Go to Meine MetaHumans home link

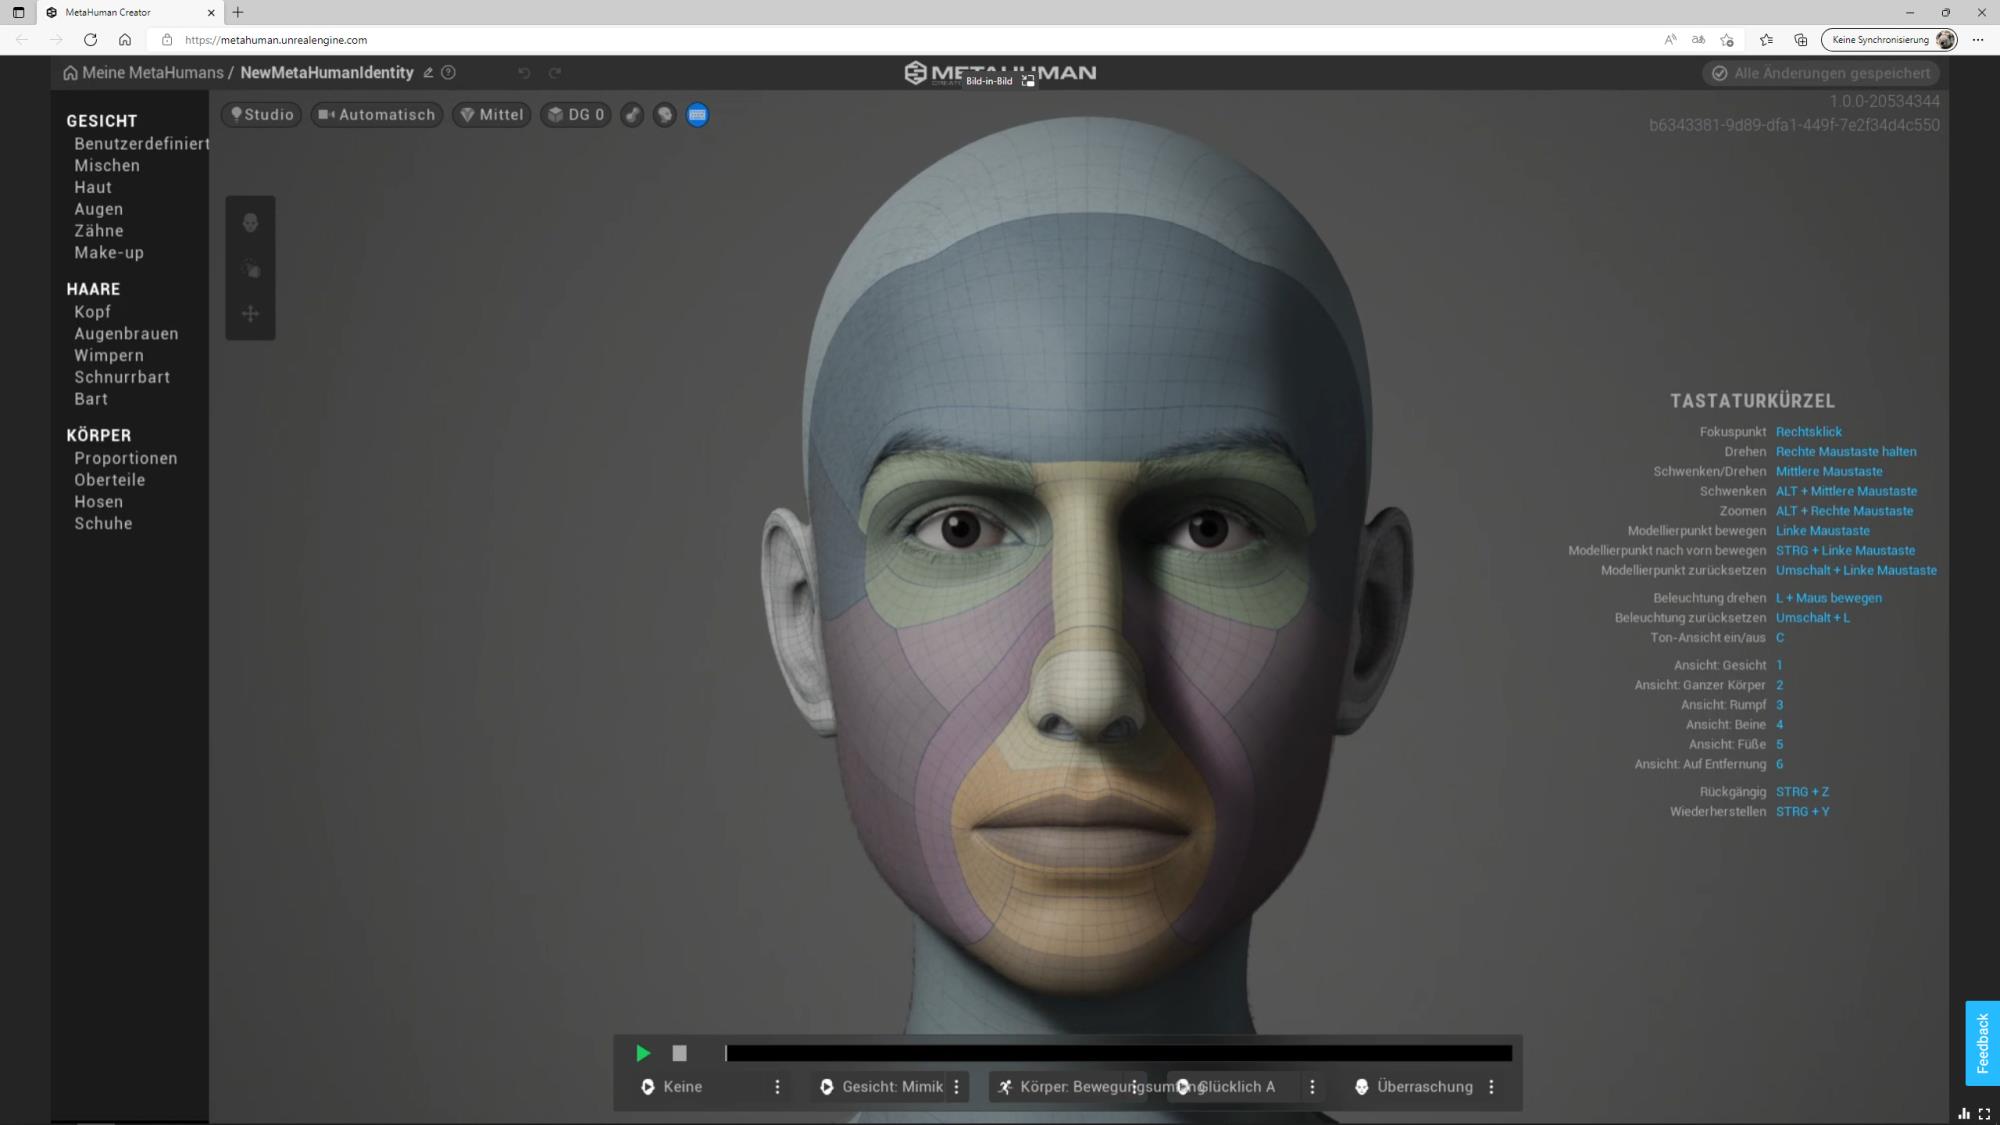(x=143, y=73)
